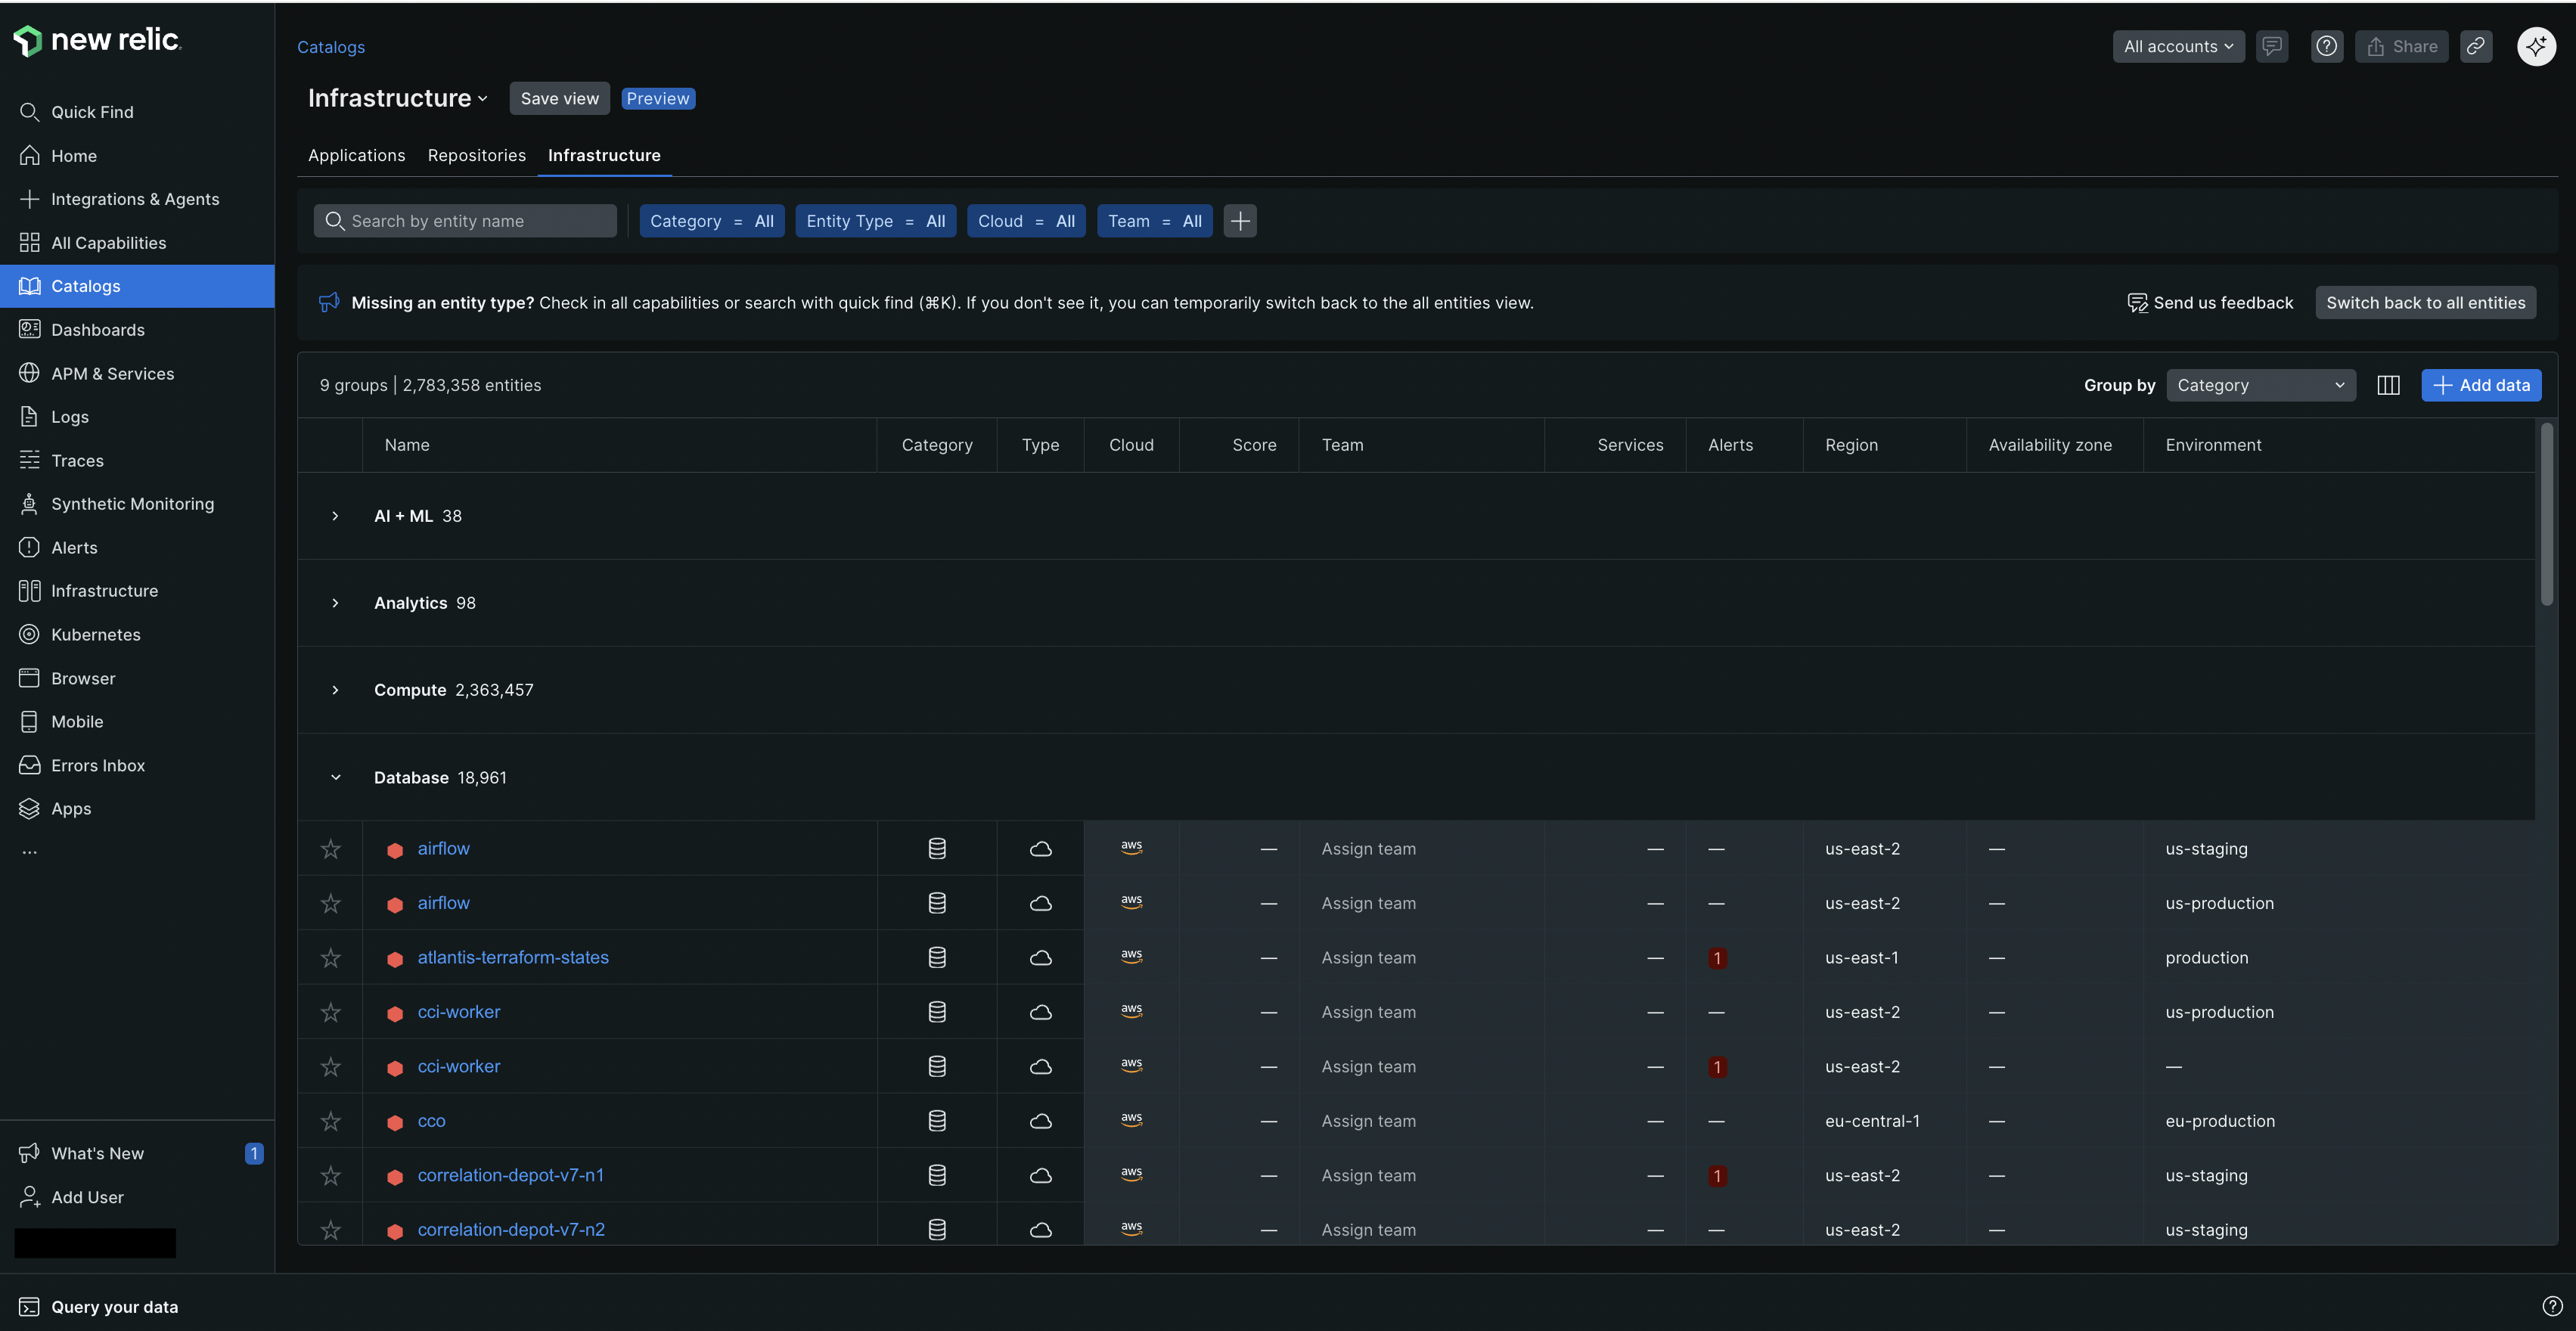Open the Group by Category dropdown
This screenshot has width=2576, height=1331.
coord(2260,385)
